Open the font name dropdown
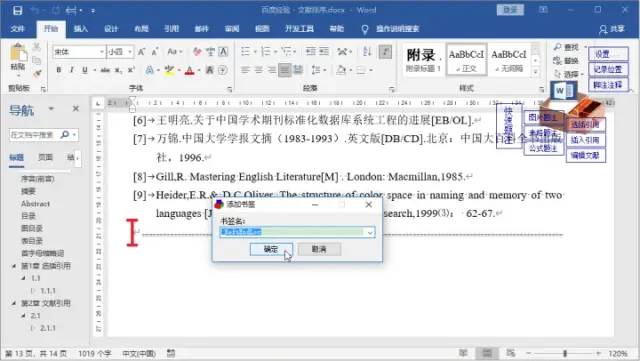 102,52
